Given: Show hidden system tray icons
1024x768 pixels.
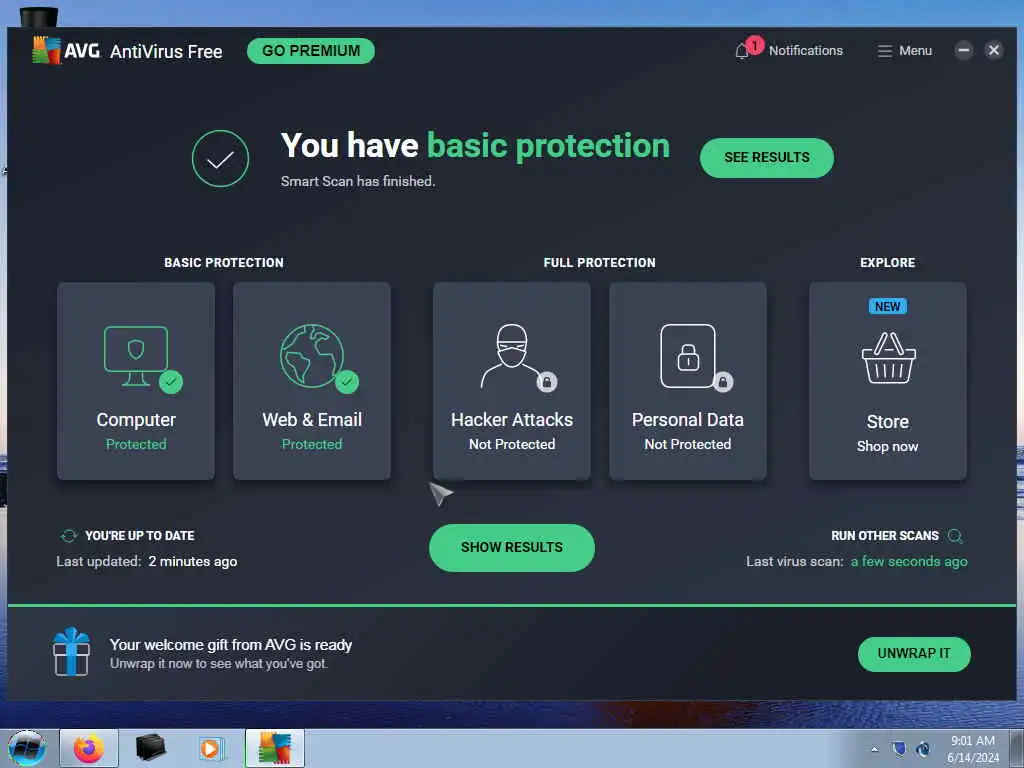Looking at the screenshot, I should [x=874, y=749].
